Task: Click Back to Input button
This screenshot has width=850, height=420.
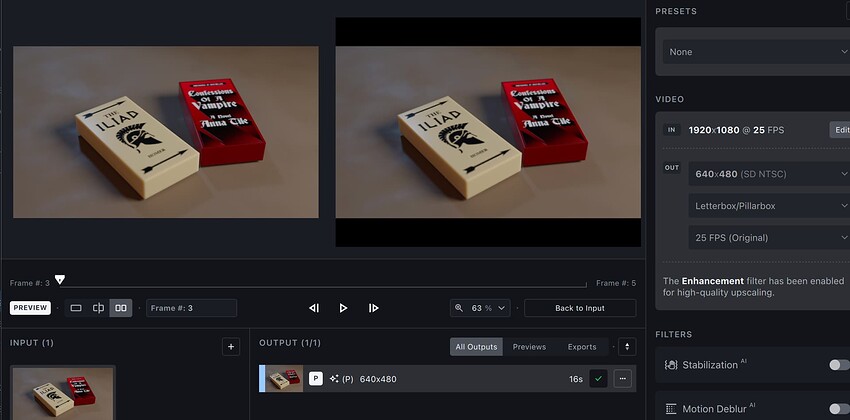Action: tap(580, 308)
